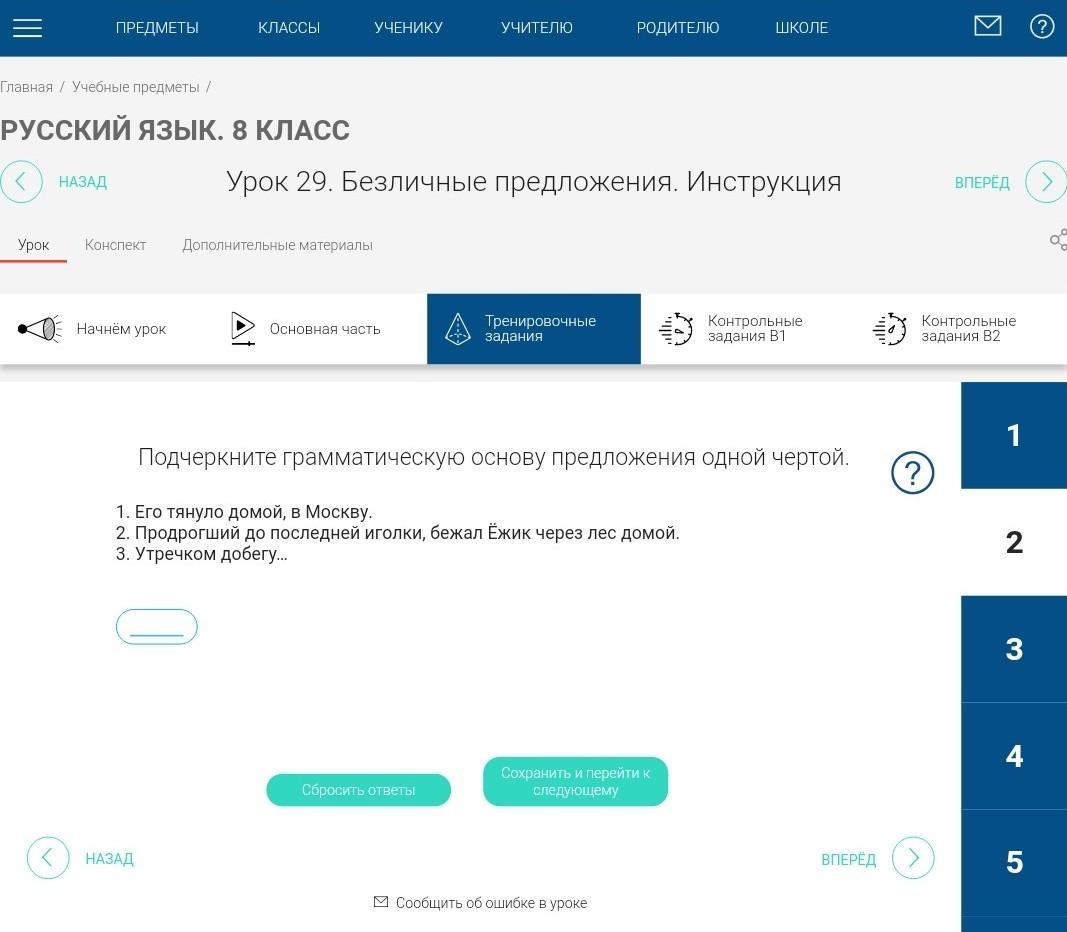This screenshot has height=932, width=1067.
Task: Click the help question mark in header
Action: coord(1042,27)
